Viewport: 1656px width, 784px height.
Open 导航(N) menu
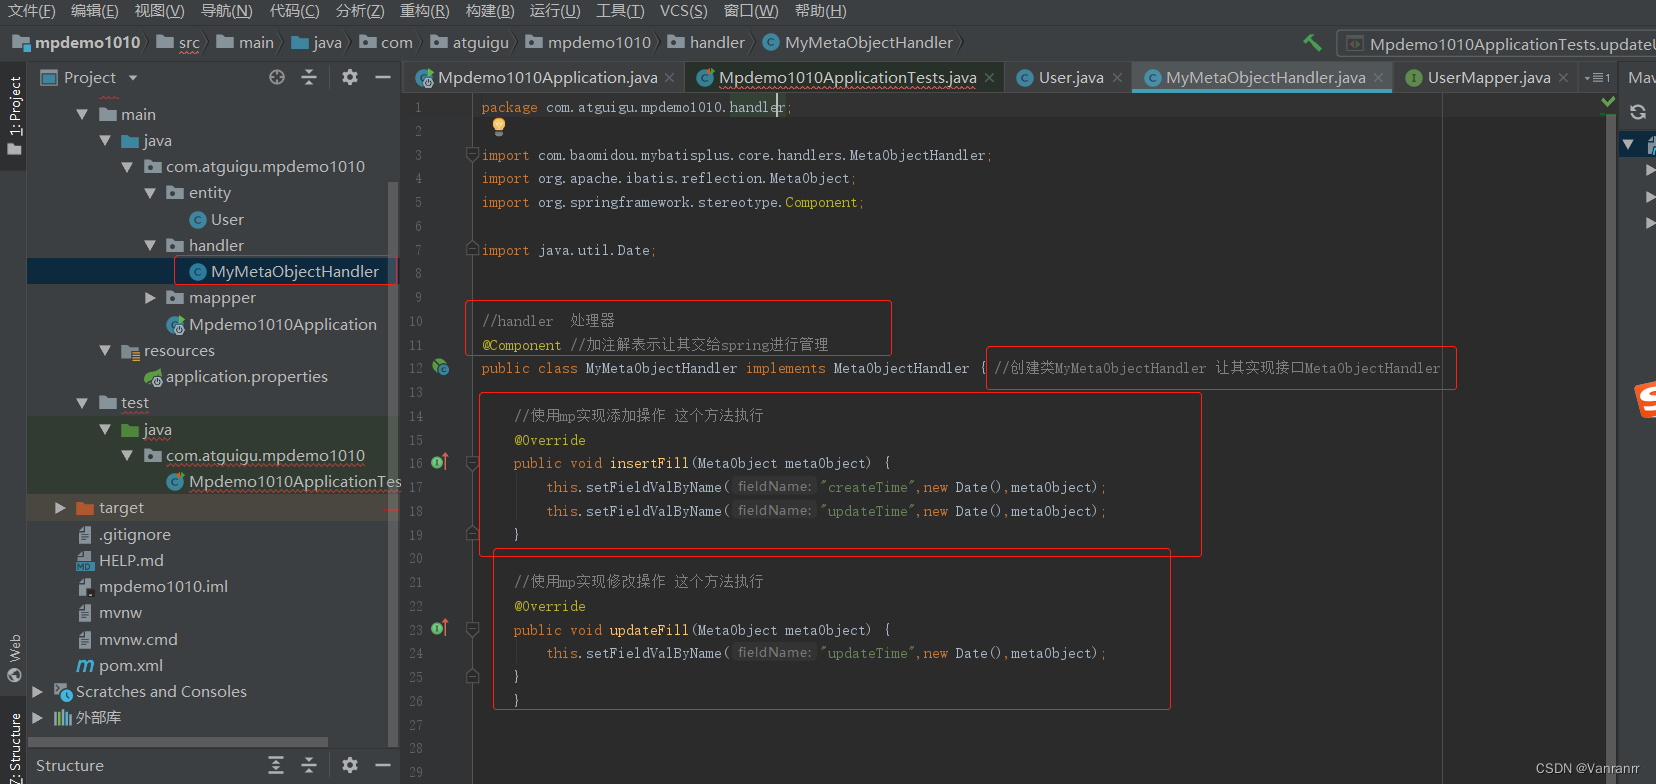click(x=226, y=11)
